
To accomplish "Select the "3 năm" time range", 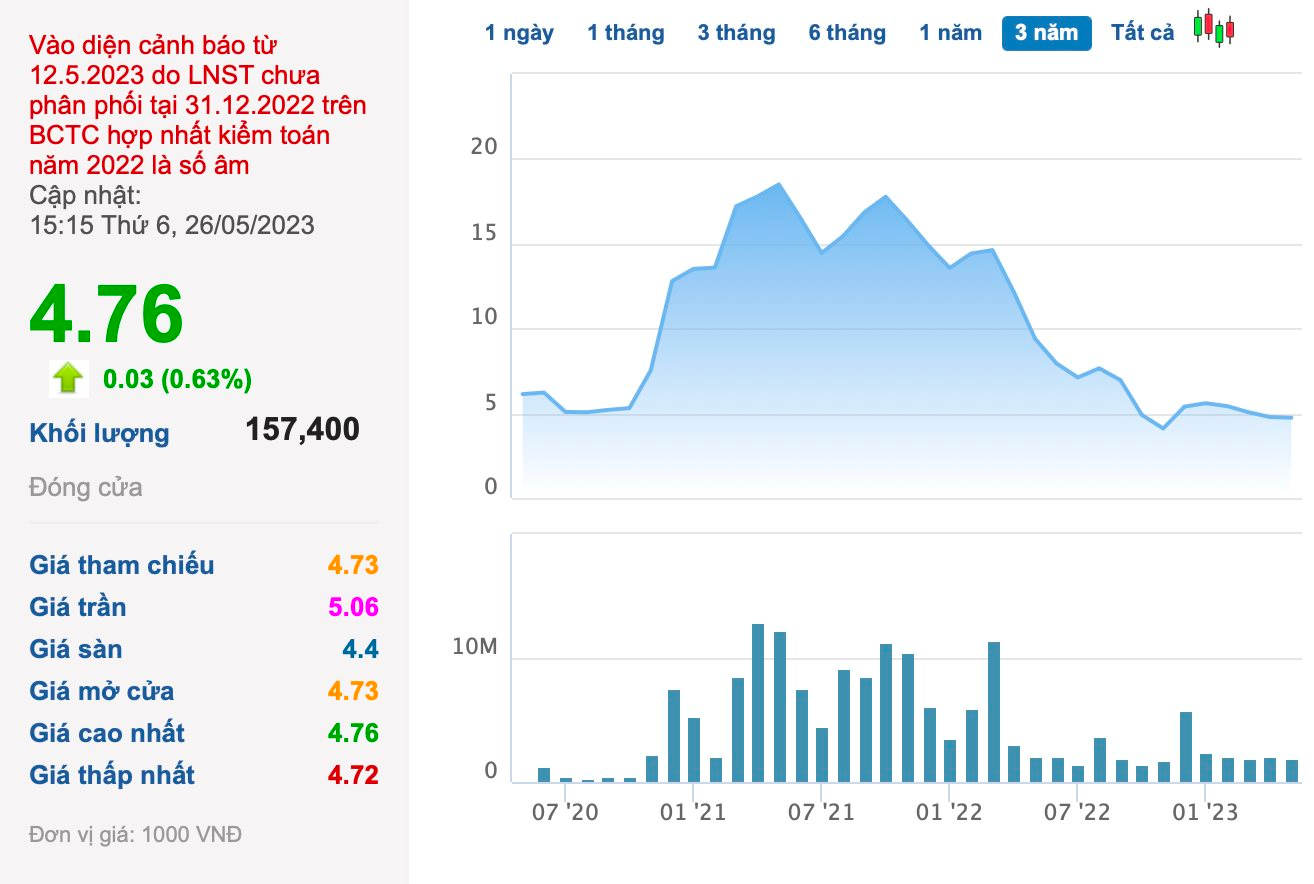I will [1046, 33].
